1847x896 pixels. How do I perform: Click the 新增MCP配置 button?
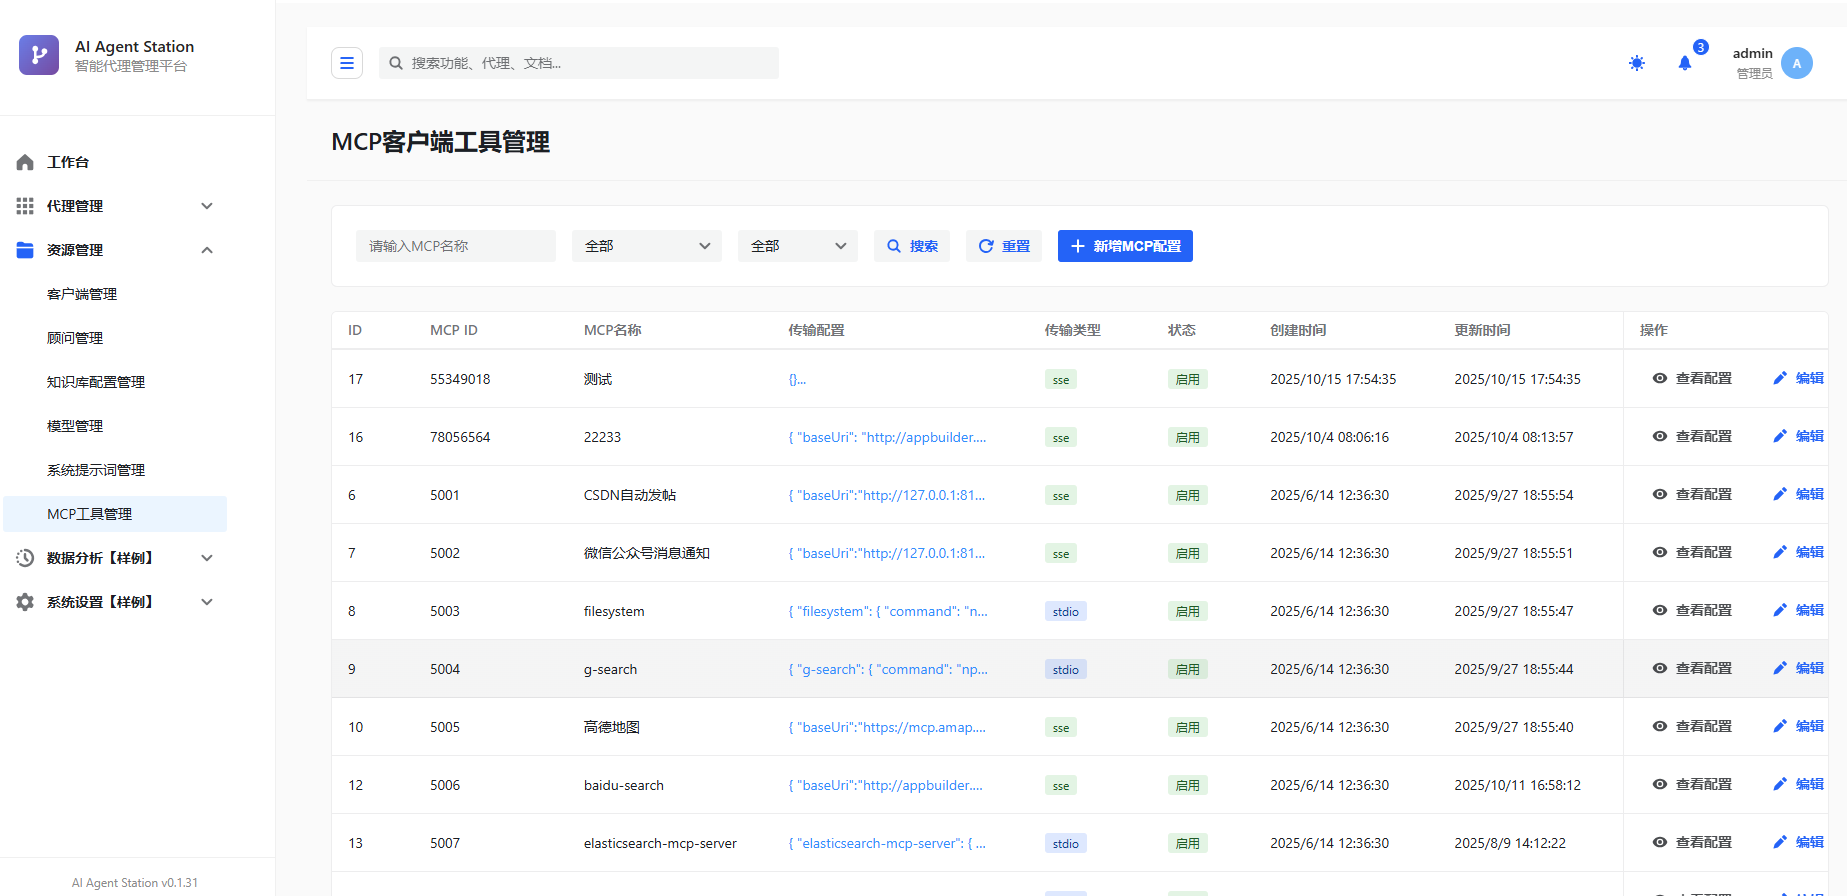[x=1125, y=246]
